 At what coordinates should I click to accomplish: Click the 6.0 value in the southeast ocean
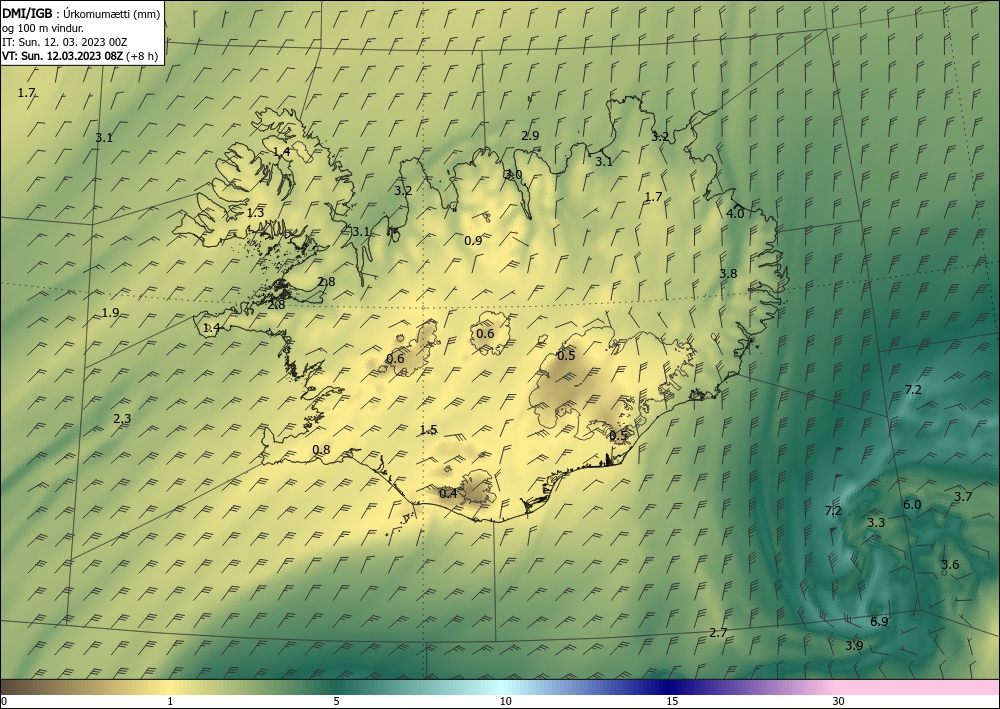pos(912,504)
